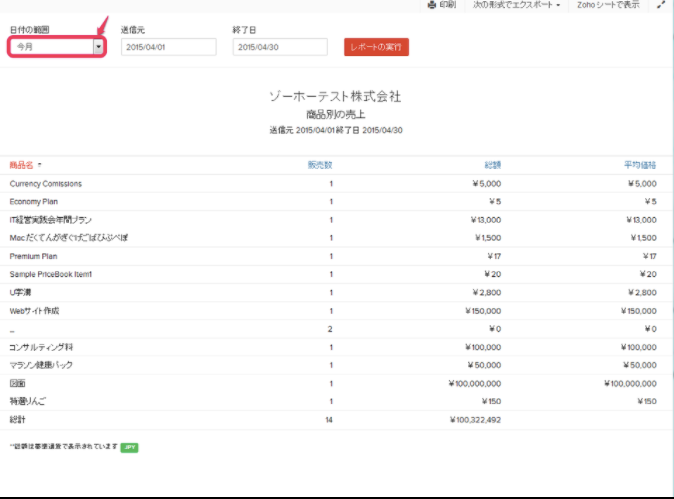Open the 今月 date range dropdown

(x=57, y=47)
